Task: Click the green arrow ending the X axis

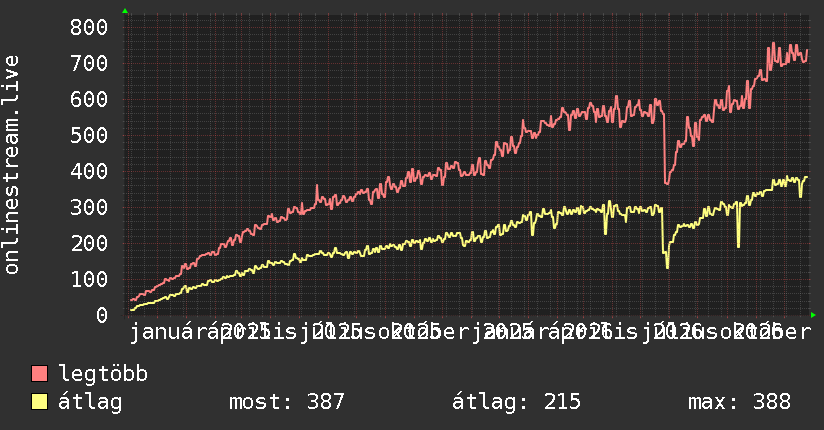Action: coord(813,315)
